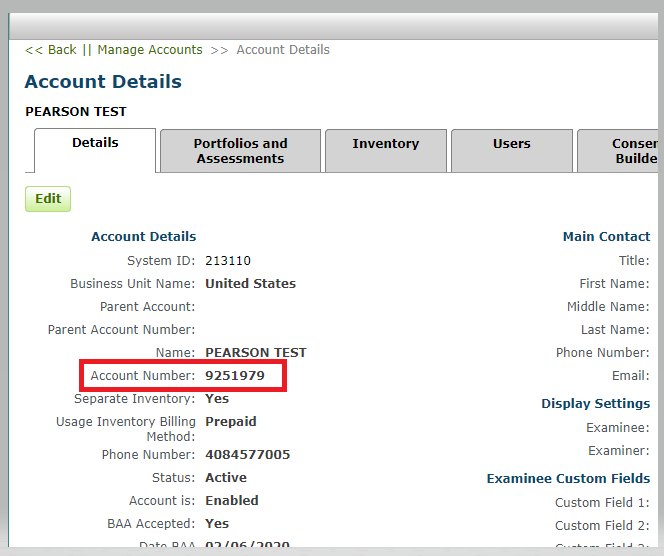This screenshot has width=664, height=556.
Task: Switch to the Details tab
Action: point(95,144)
